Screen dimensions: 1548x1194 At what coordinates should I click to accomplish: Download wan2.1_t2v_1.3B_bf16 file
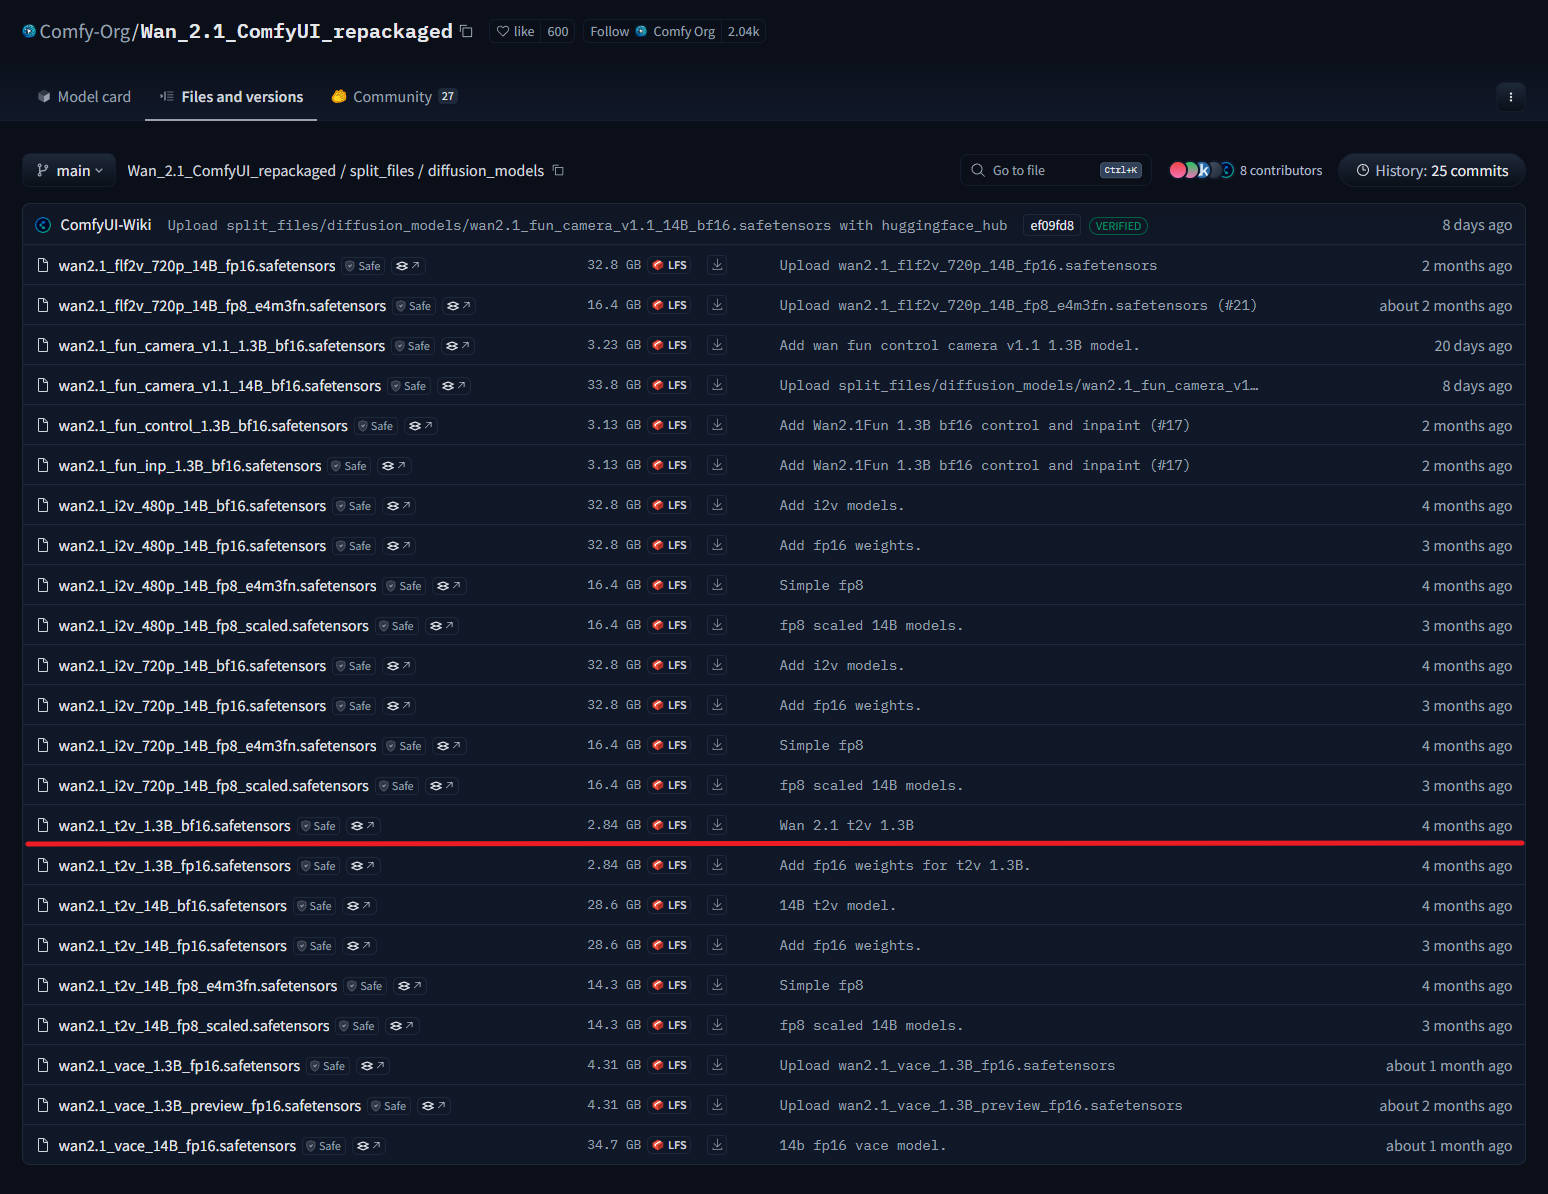point(717,825)
